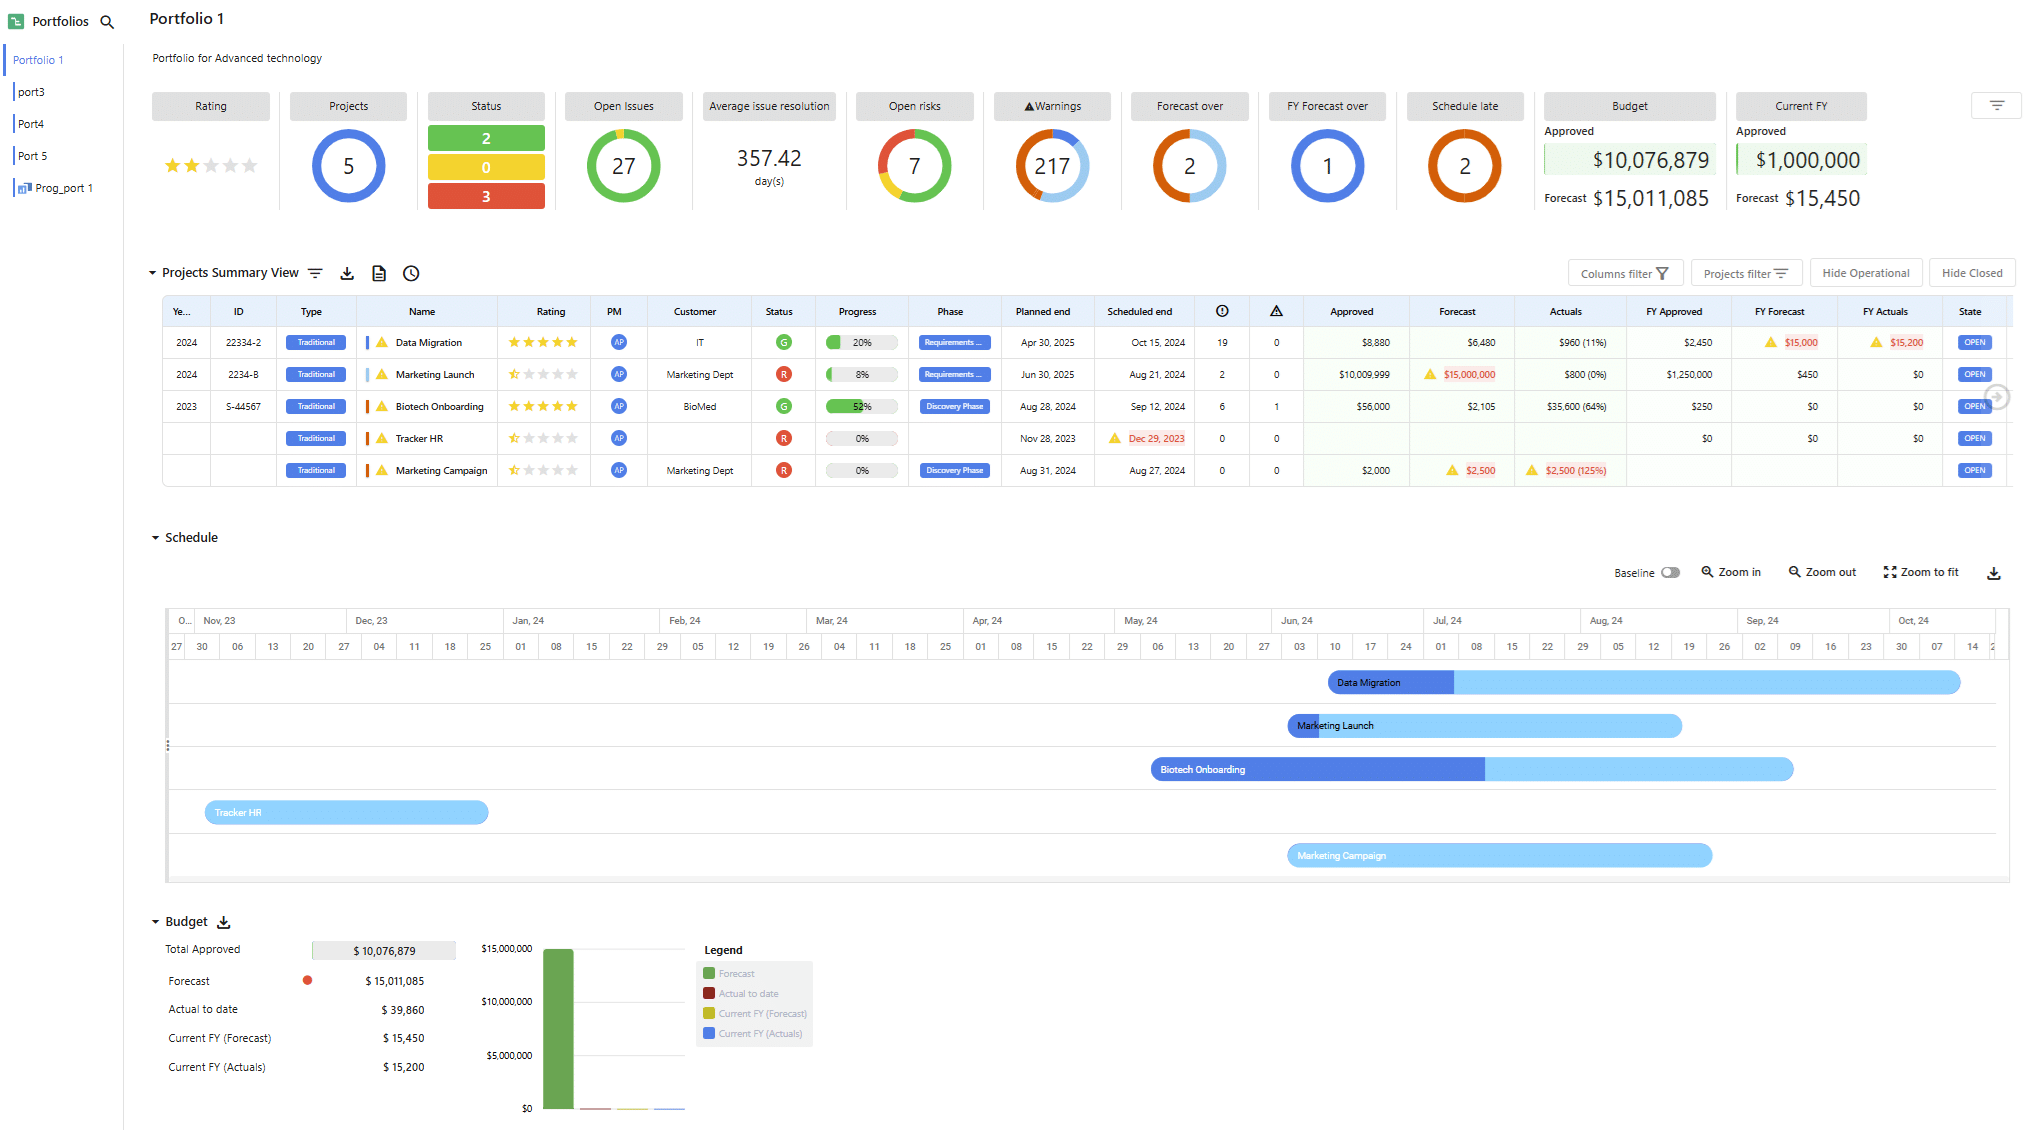Toggle Forecast series in budget legend
Viewport: 2032px width, 1130px height.
click(x=729, y=974)
